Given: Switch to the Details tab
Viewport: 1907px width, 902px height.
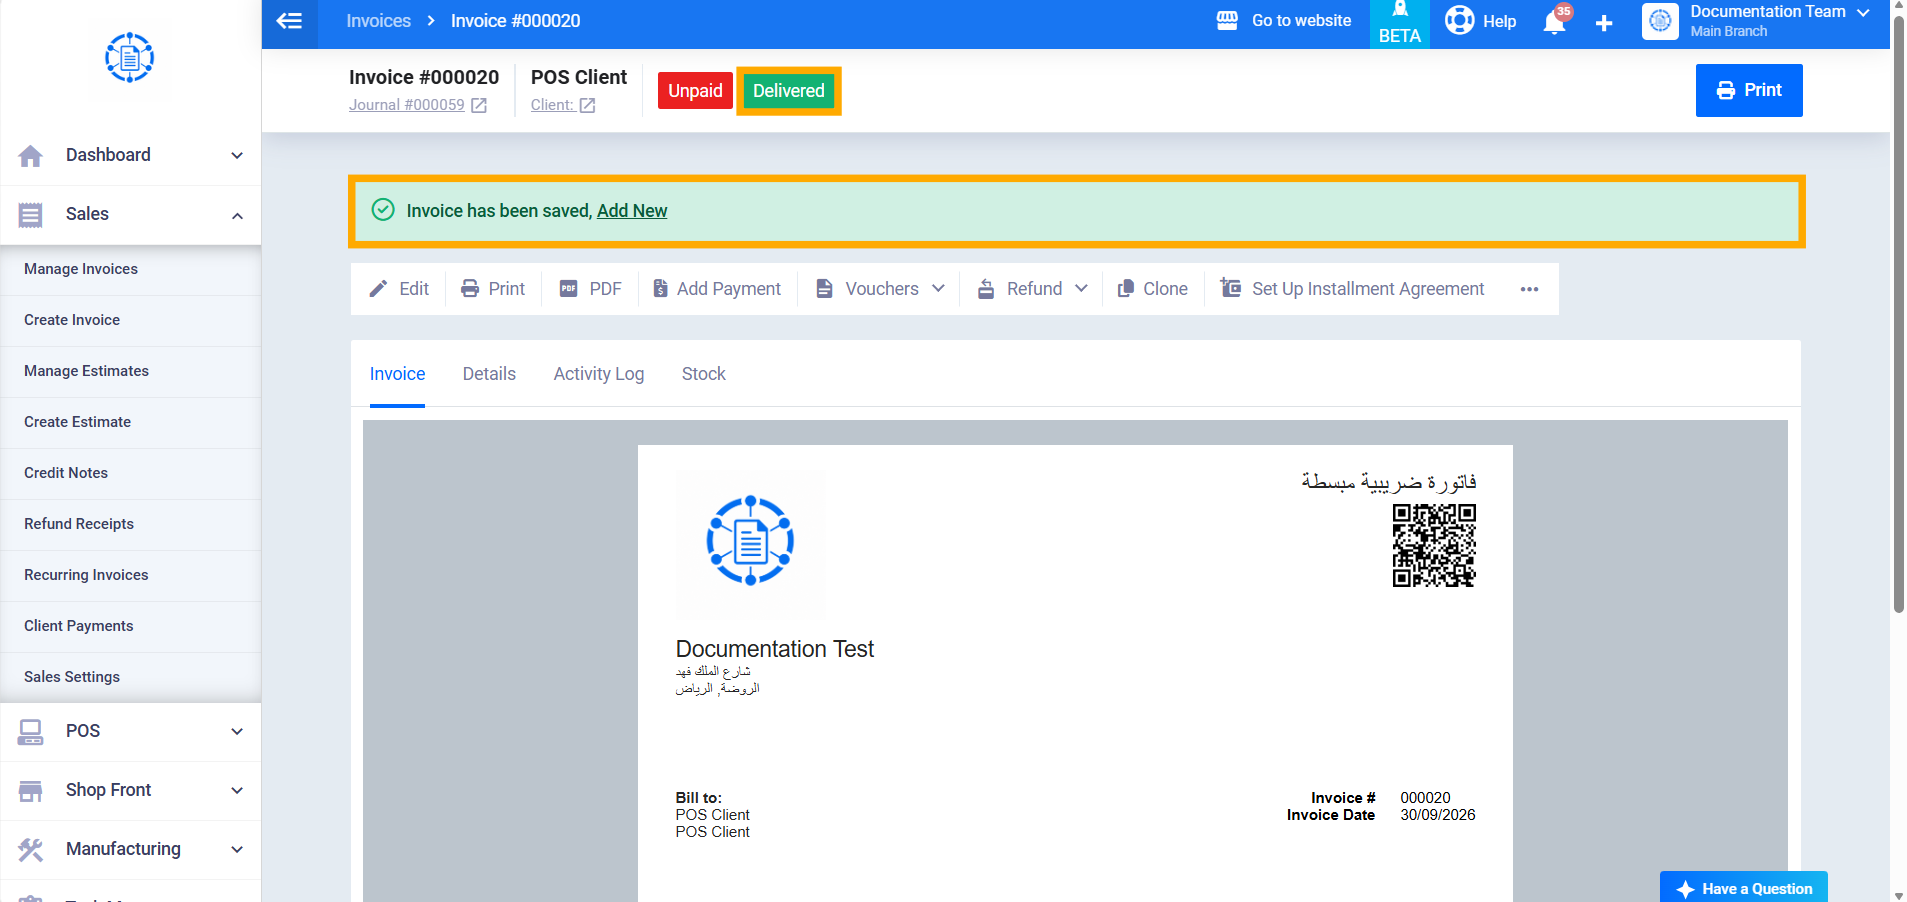Looking at the screenshot, I should (489, 374).
